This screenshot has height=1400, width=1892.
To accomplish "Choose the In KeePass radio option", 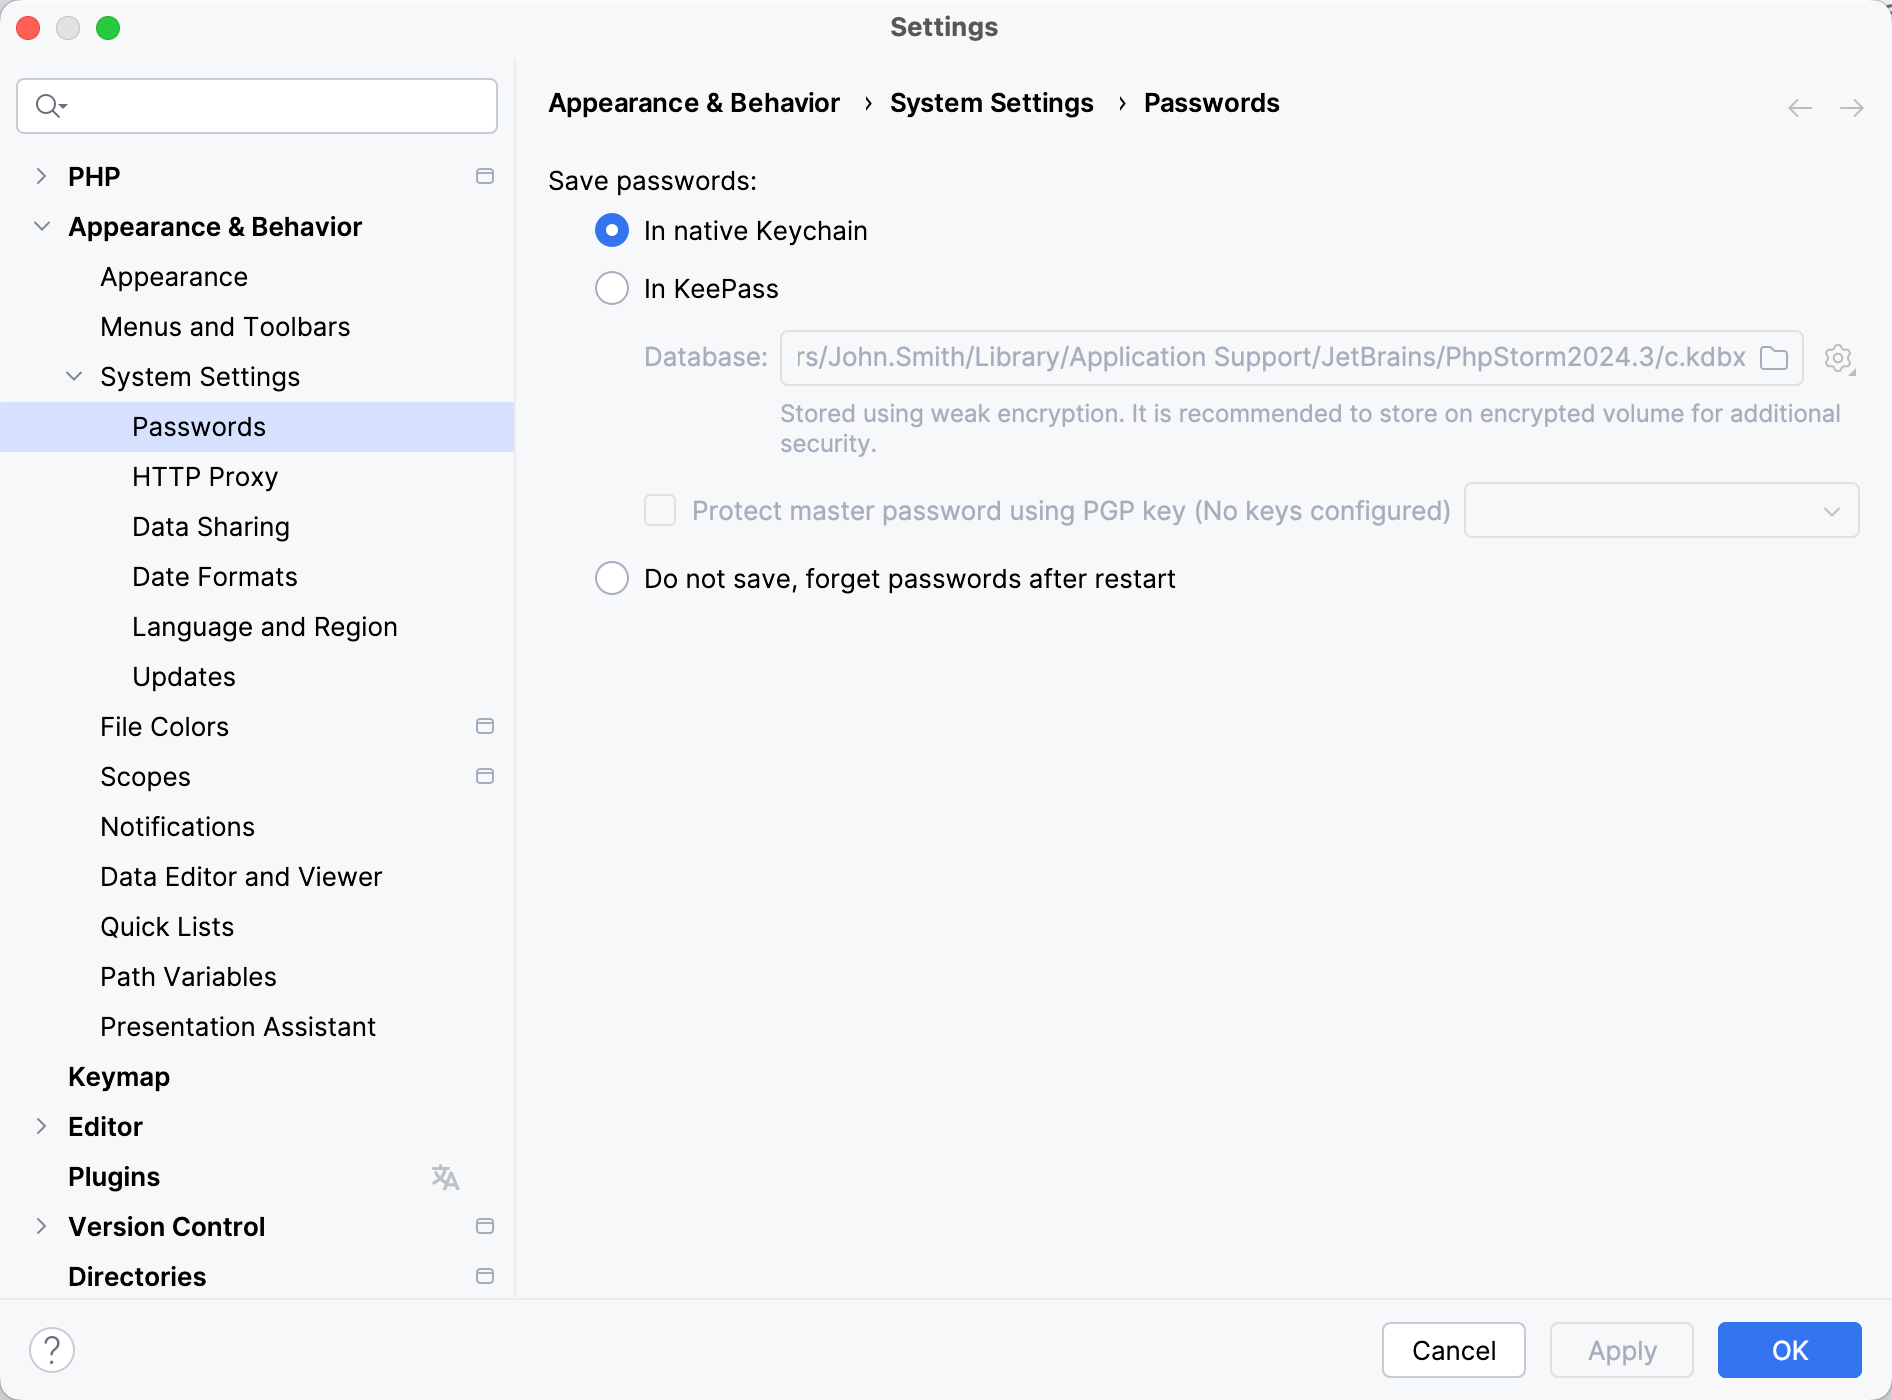I will tap(612, 289).
